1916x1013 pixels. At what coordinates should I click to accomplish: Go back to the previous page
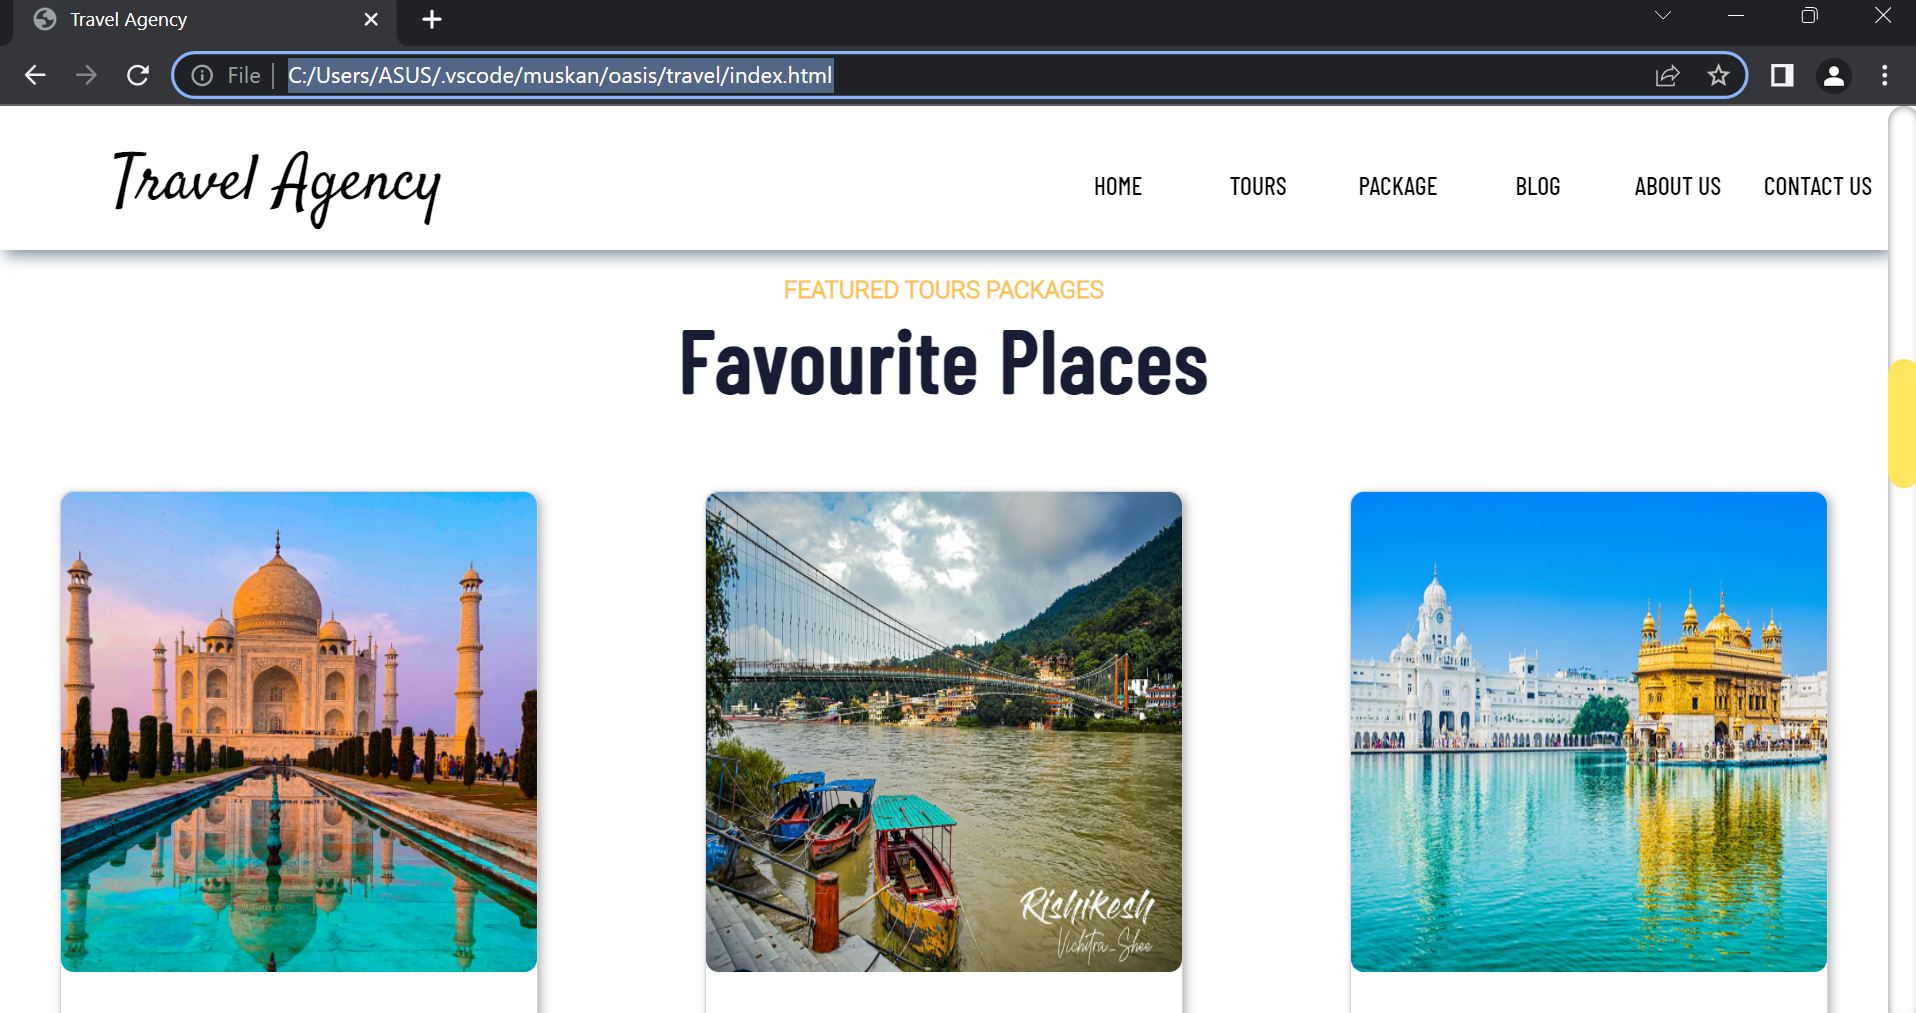[x=35, y=75]
